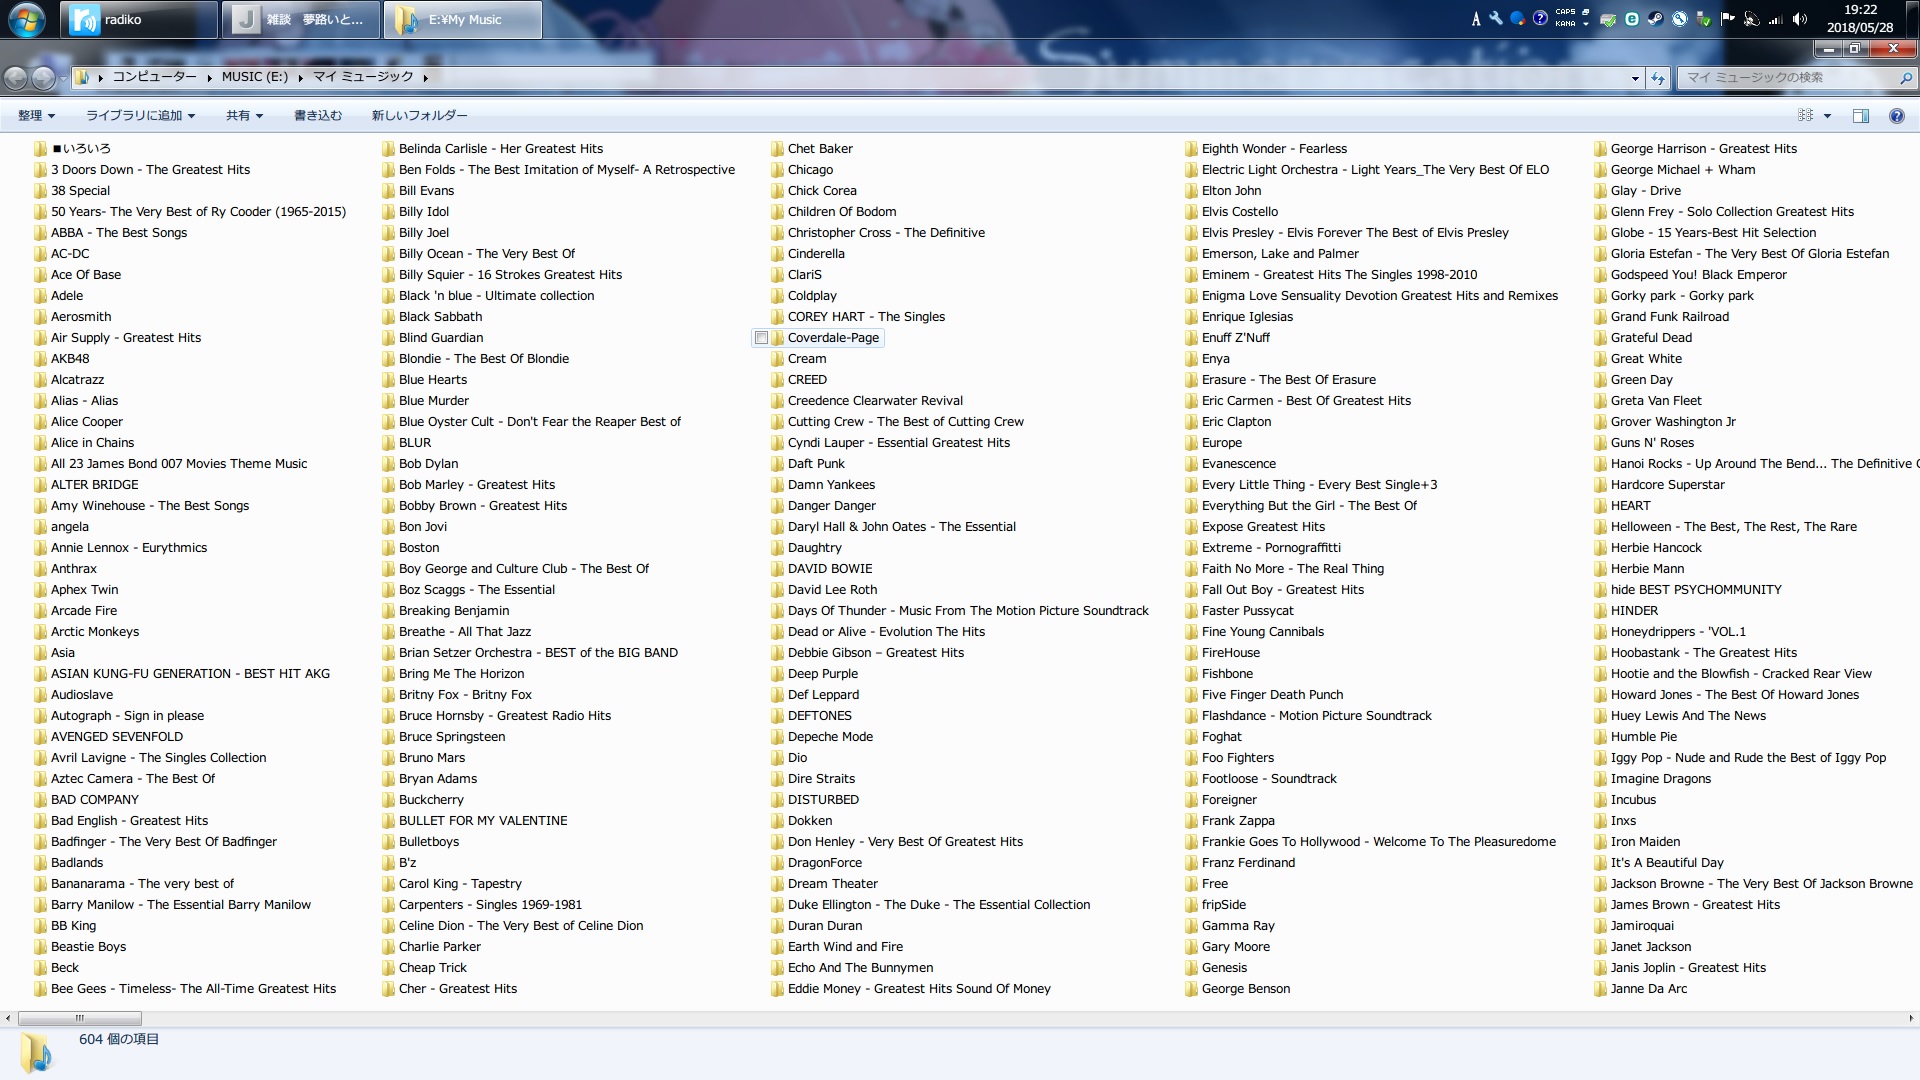Click Safely Remove Hardware tray icon
This screenshot has width=1920, height=1080.
(1704, 20)
